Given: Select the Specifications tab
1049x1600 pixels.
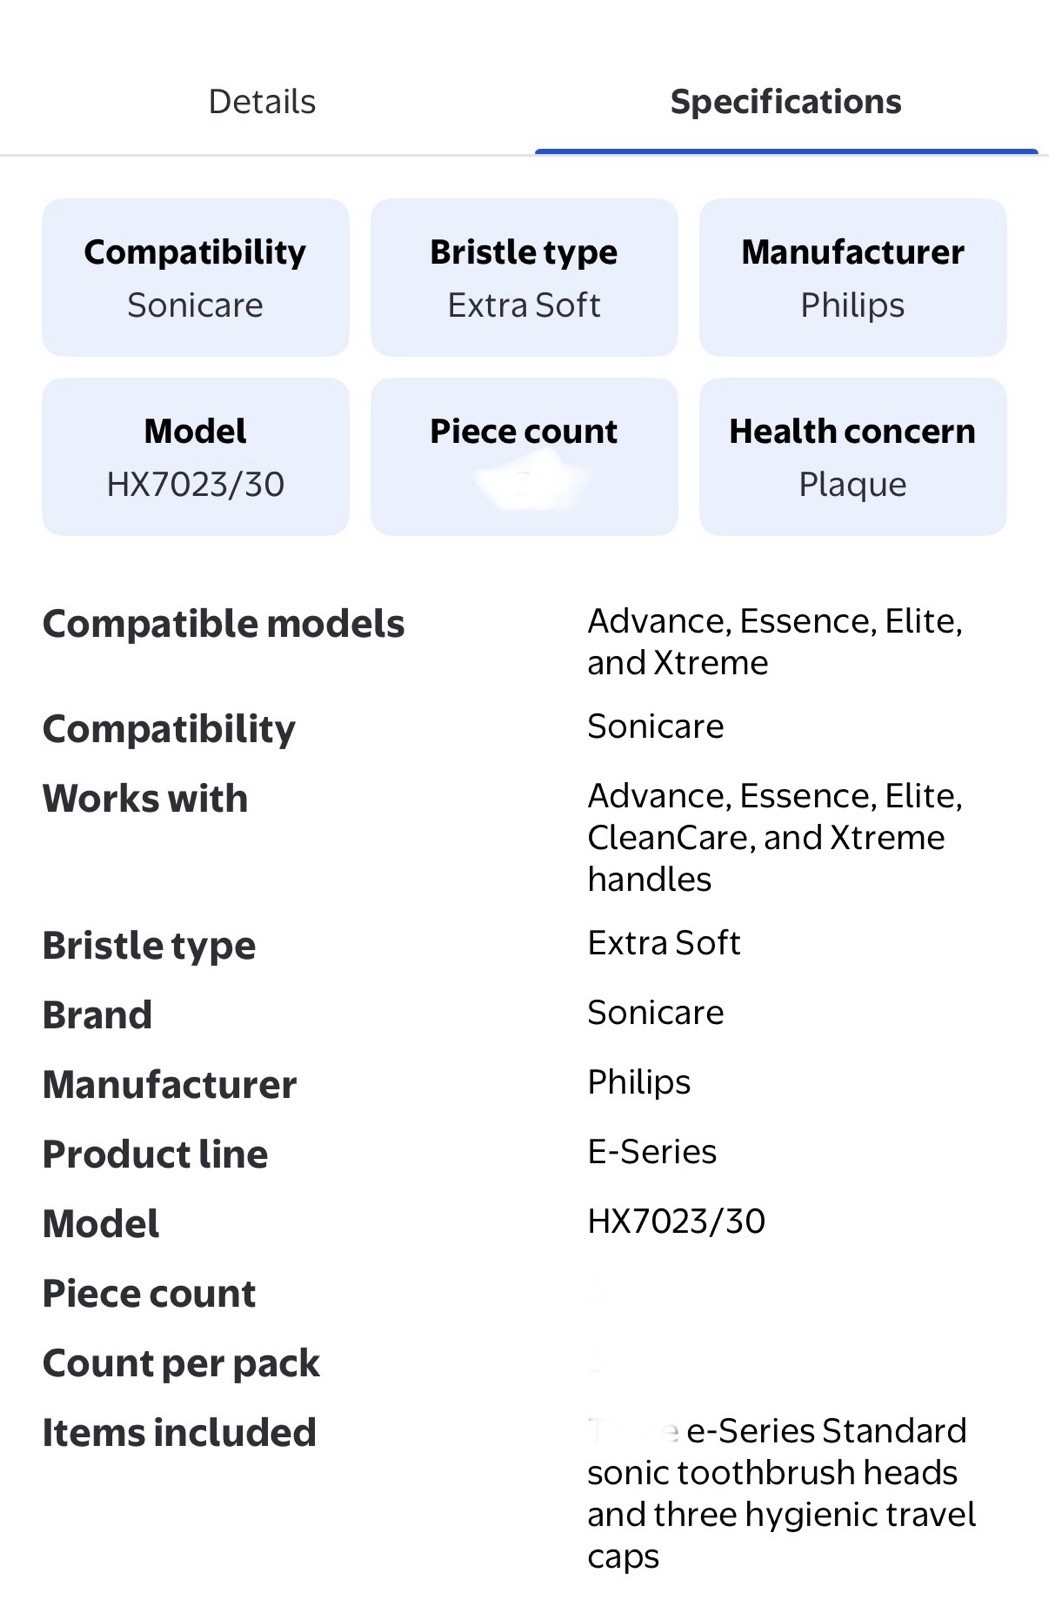Looking at the screenshot, I should pos(786,101).
